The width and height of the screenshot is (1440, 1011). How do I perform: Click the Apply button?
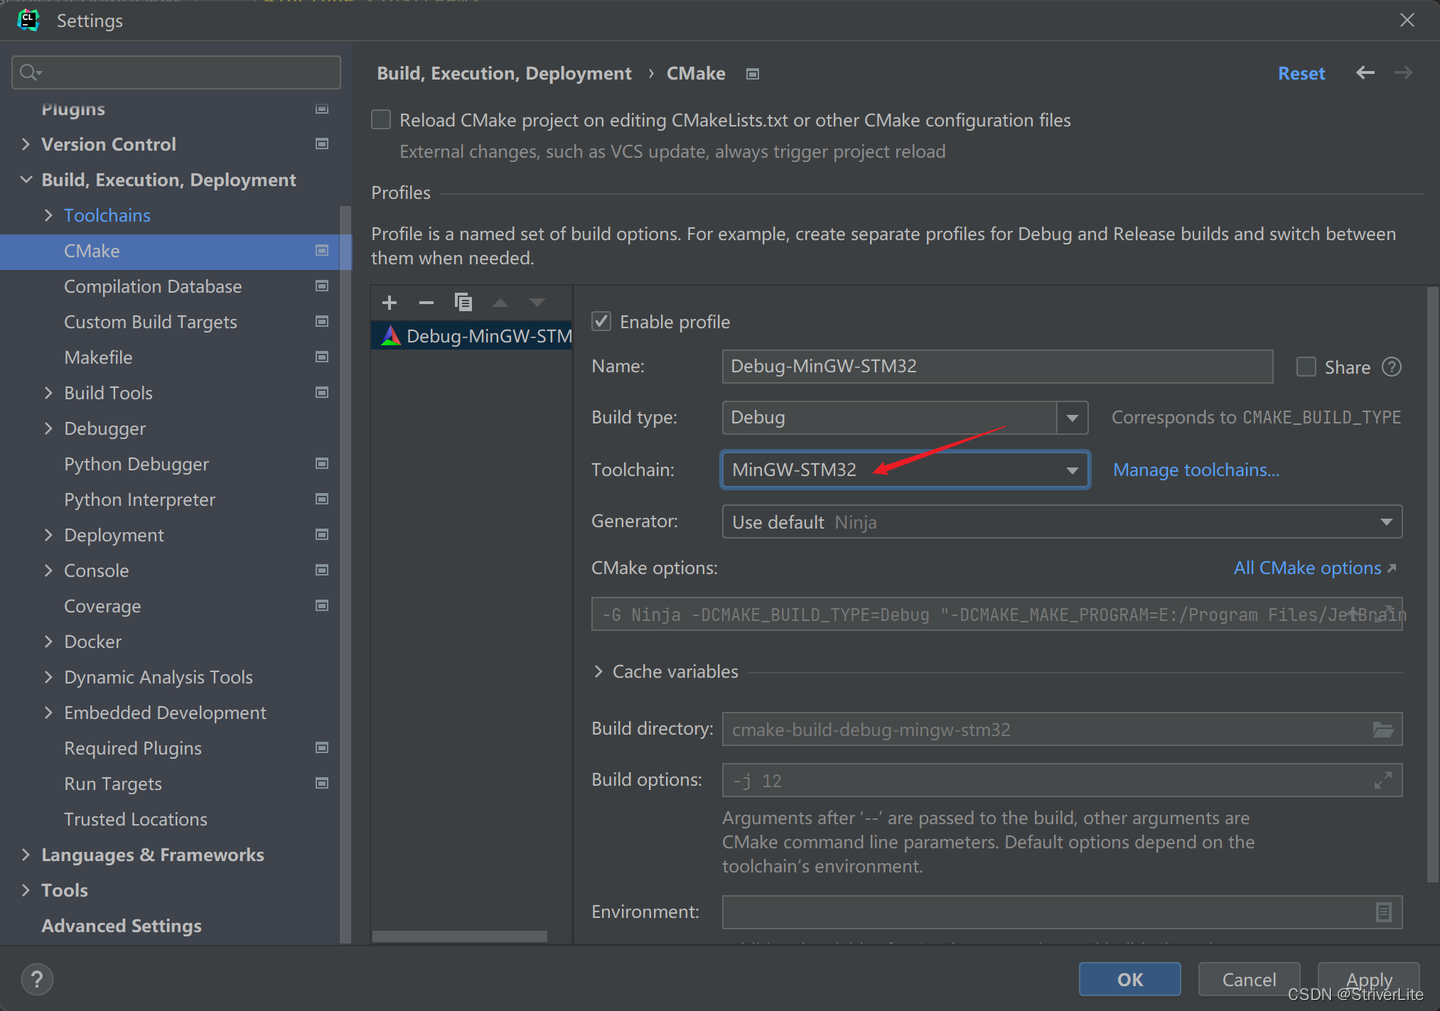pos(1369,979)
